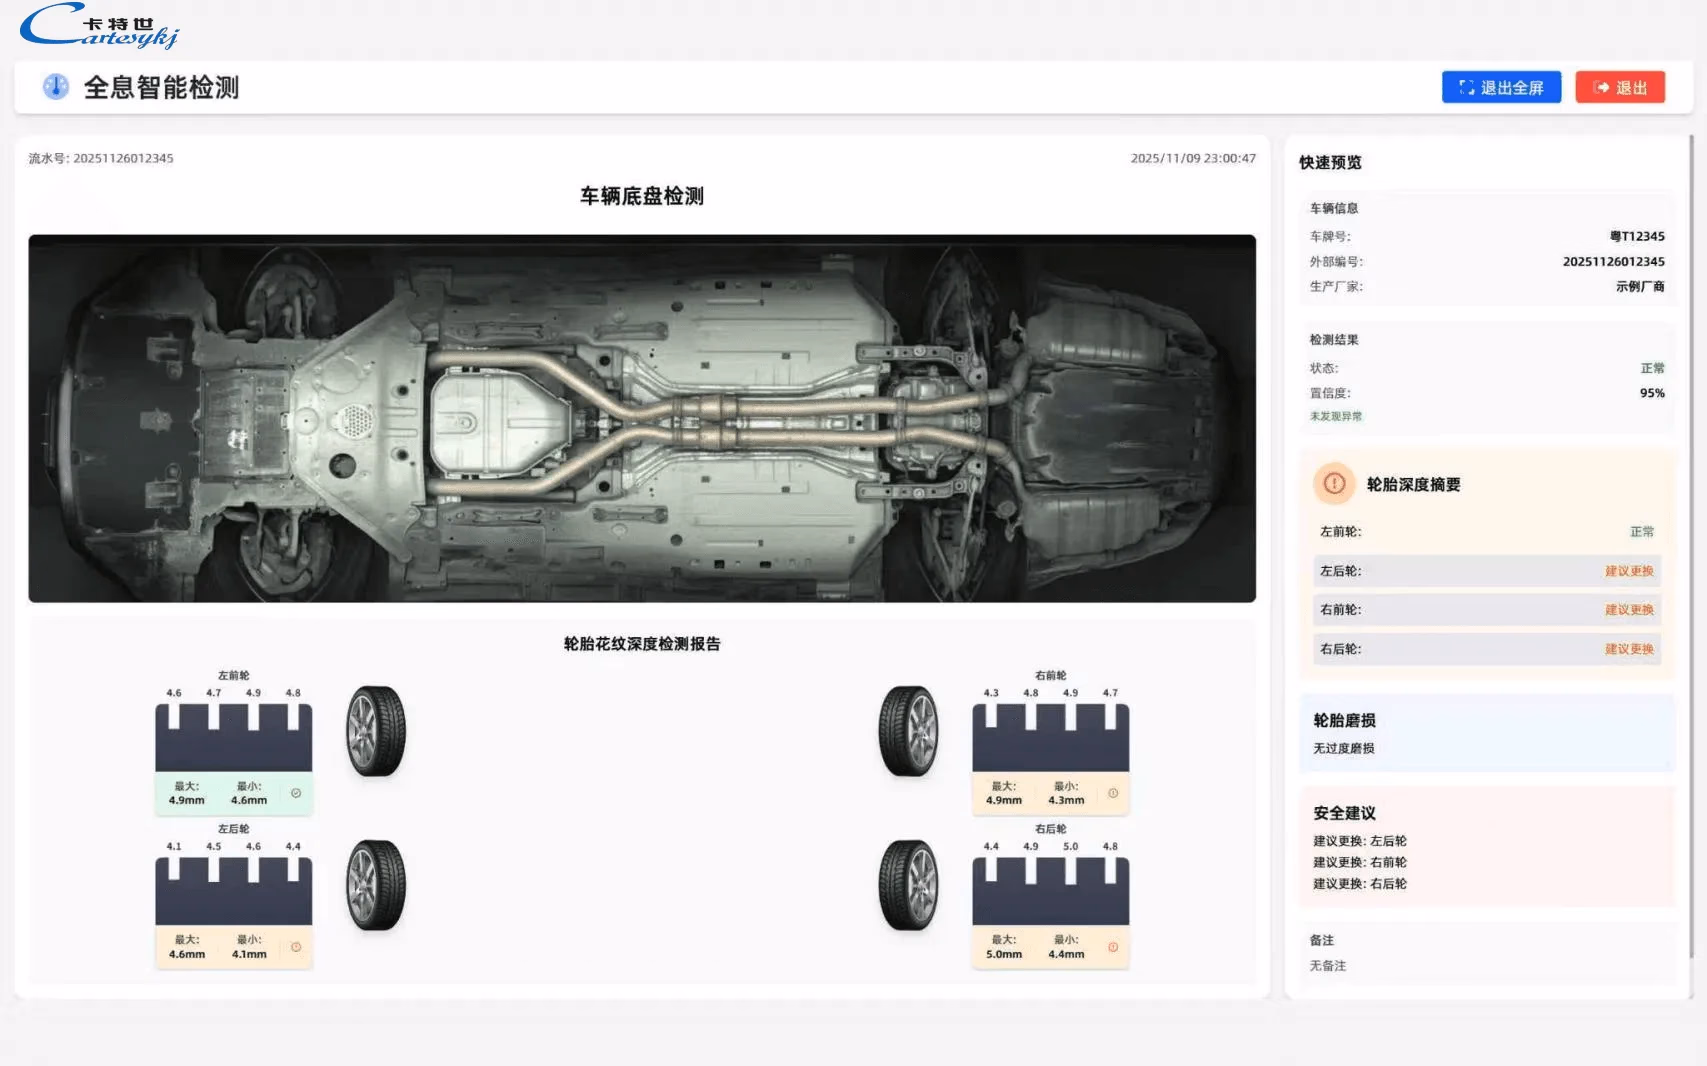This screenshot has height=1066, width=1707.
Task: Click the vehicle chassis scan image
Action: 642,418
